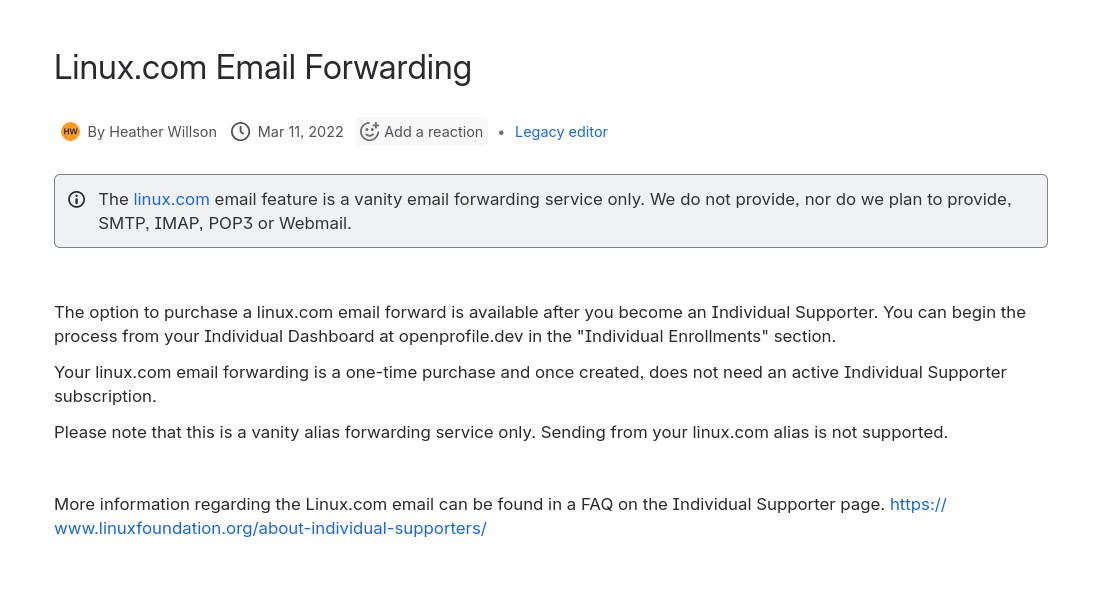The width and height of the screenshot is (1102, 591).
Task: Open the linuxfoundation.org individual supporters URL
Action: (x=270, y=528)
